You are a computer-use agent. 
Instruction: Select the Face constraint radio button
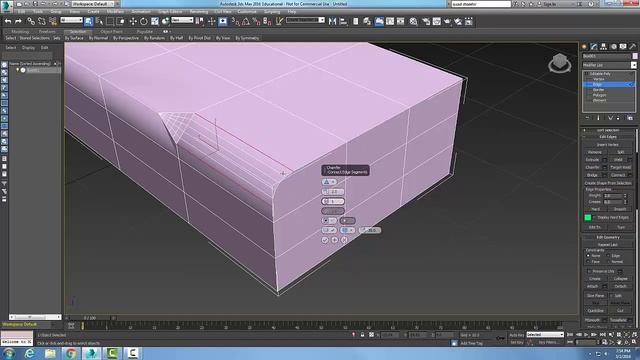tap(588, 262)
